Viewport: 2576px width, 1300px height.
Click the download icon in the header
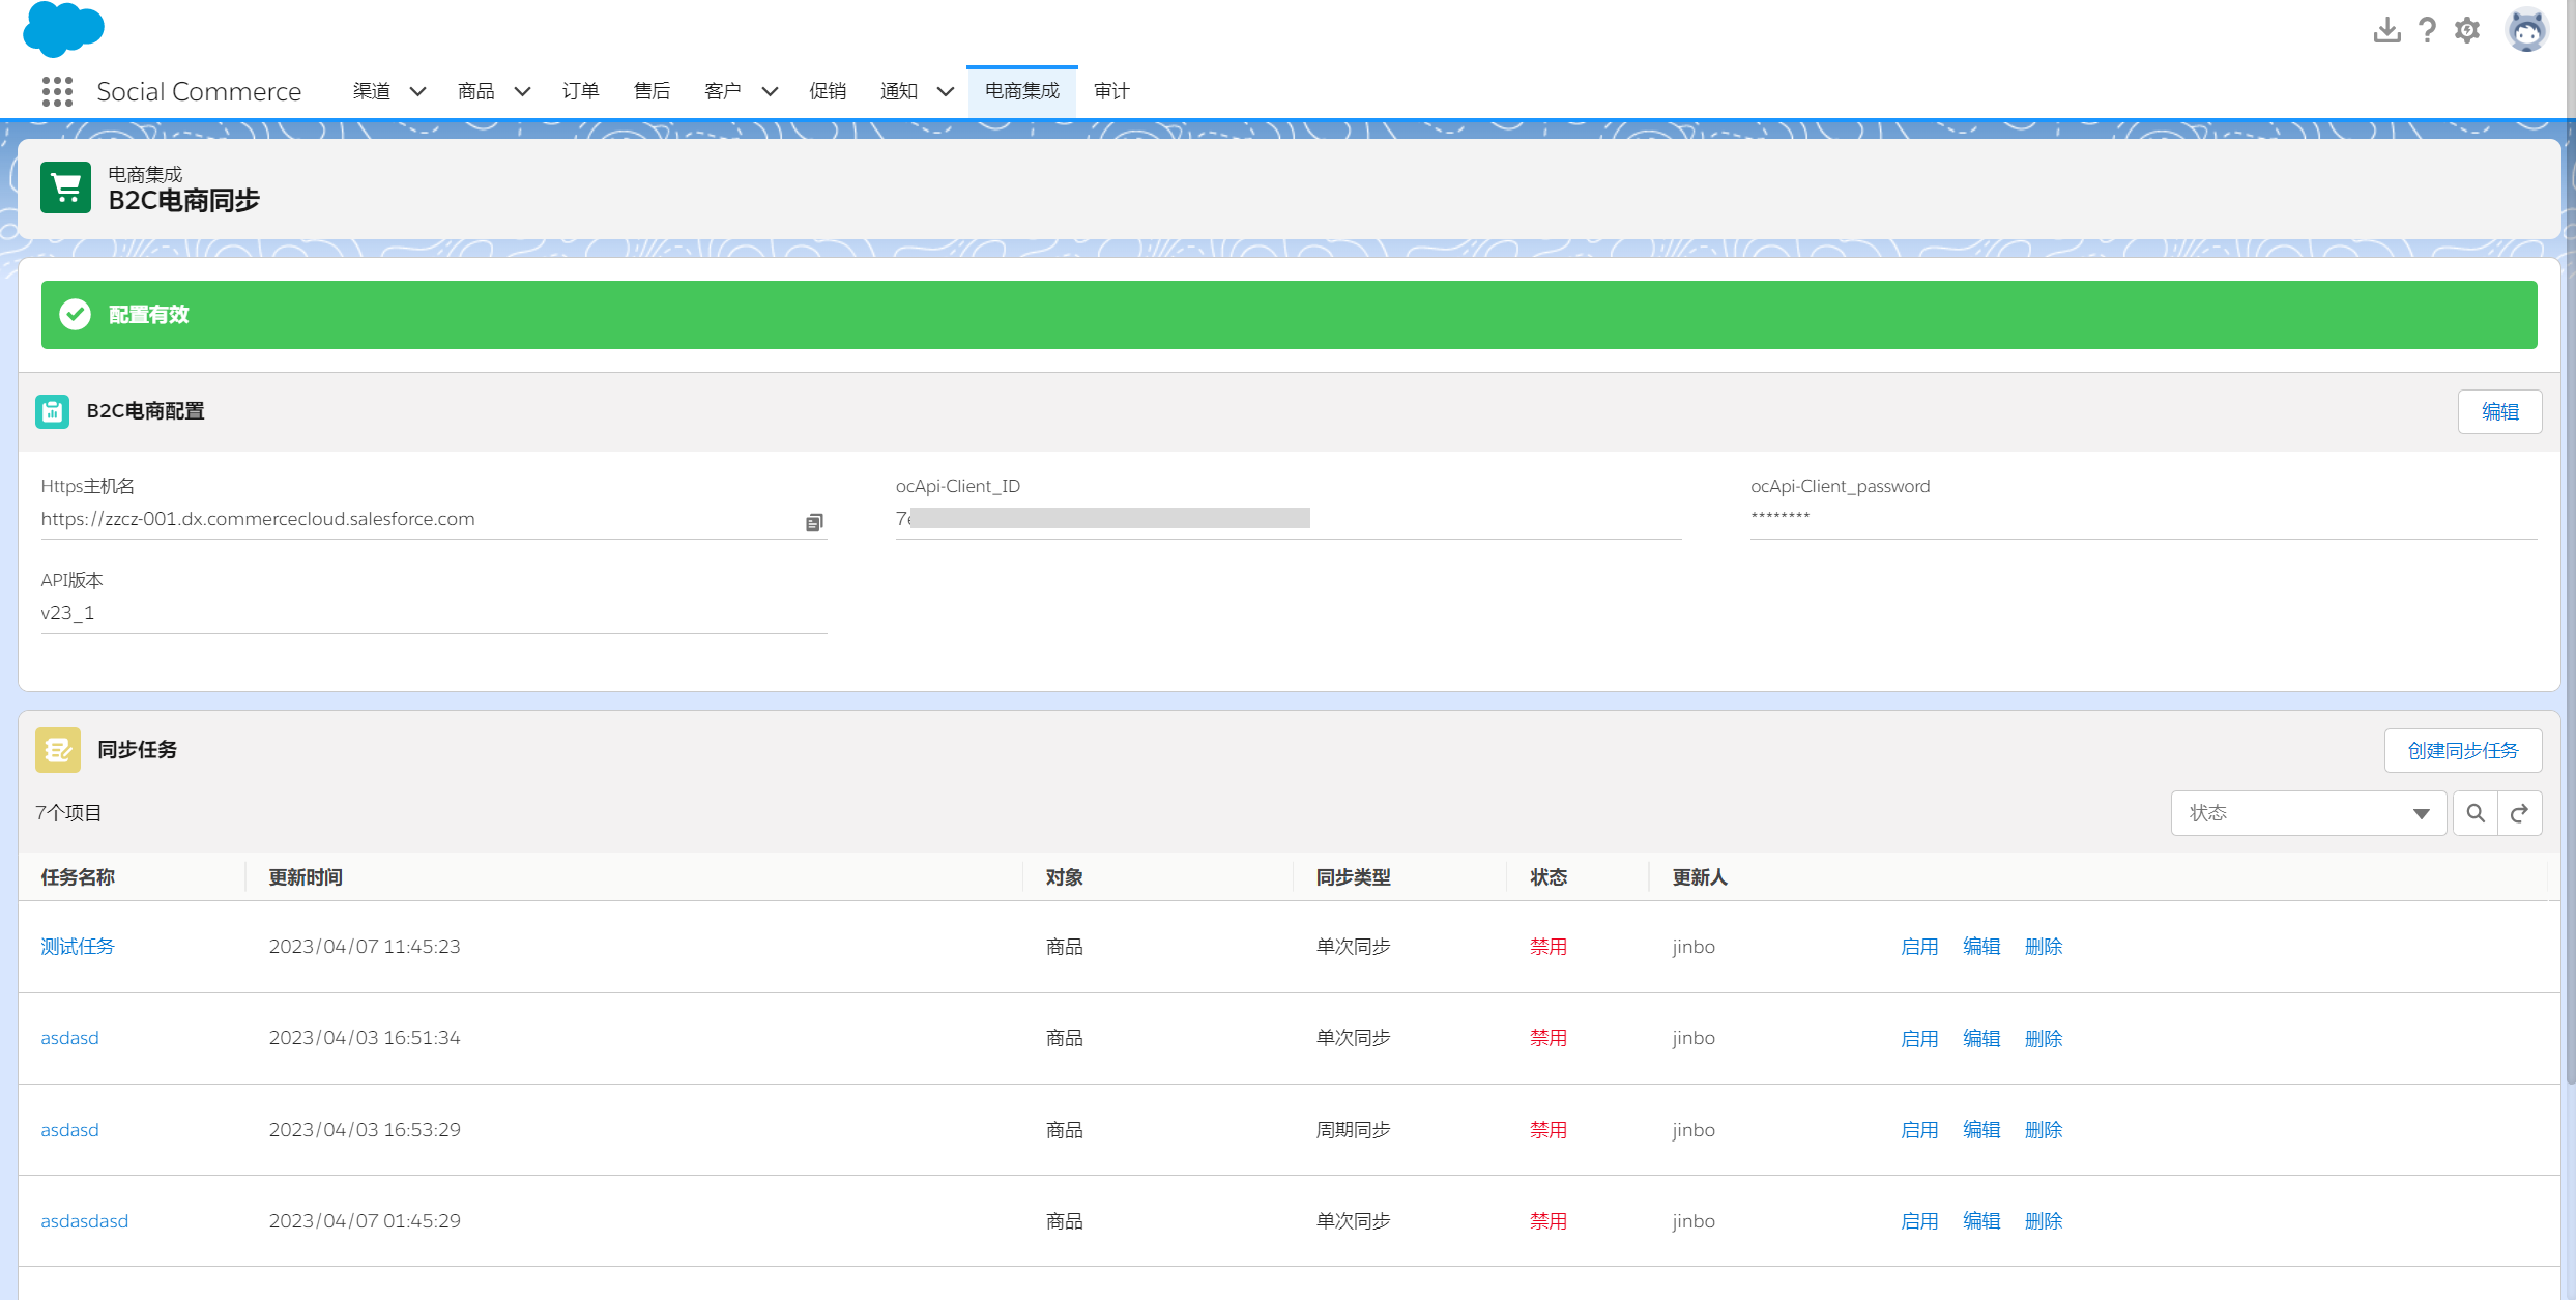tap(2386, 30)
